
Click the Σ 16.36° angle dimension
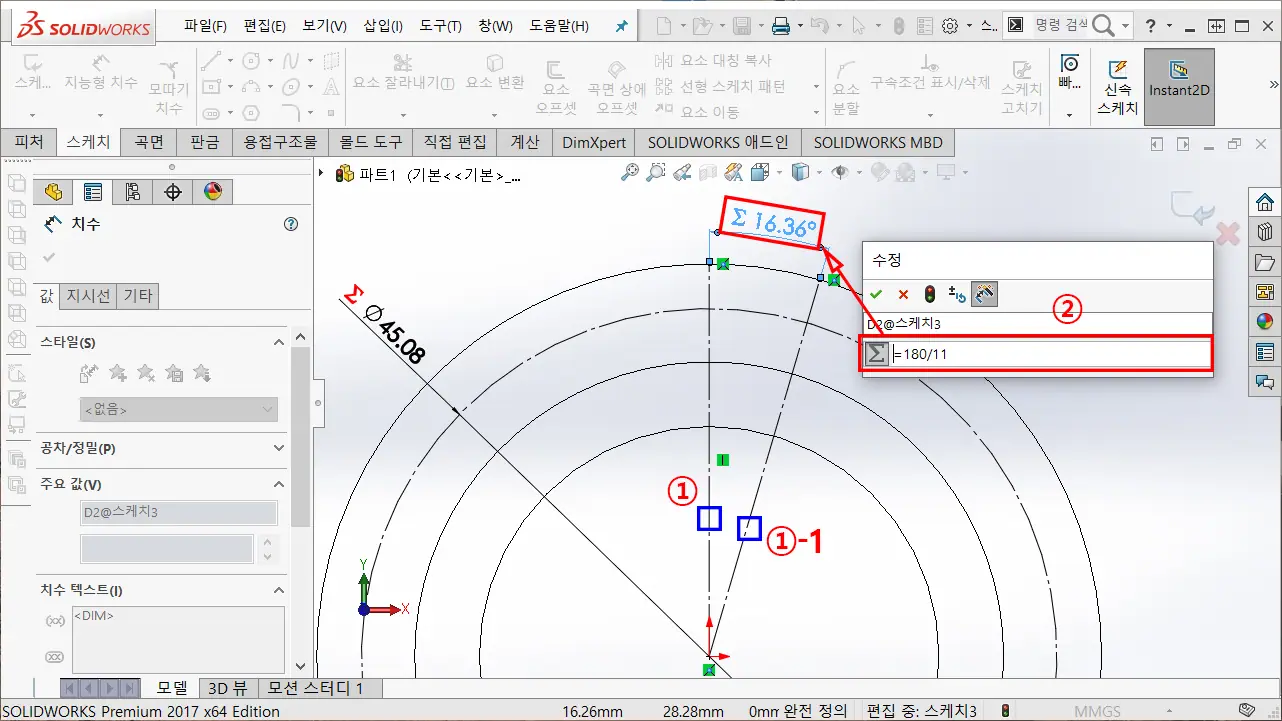point(774,223)
